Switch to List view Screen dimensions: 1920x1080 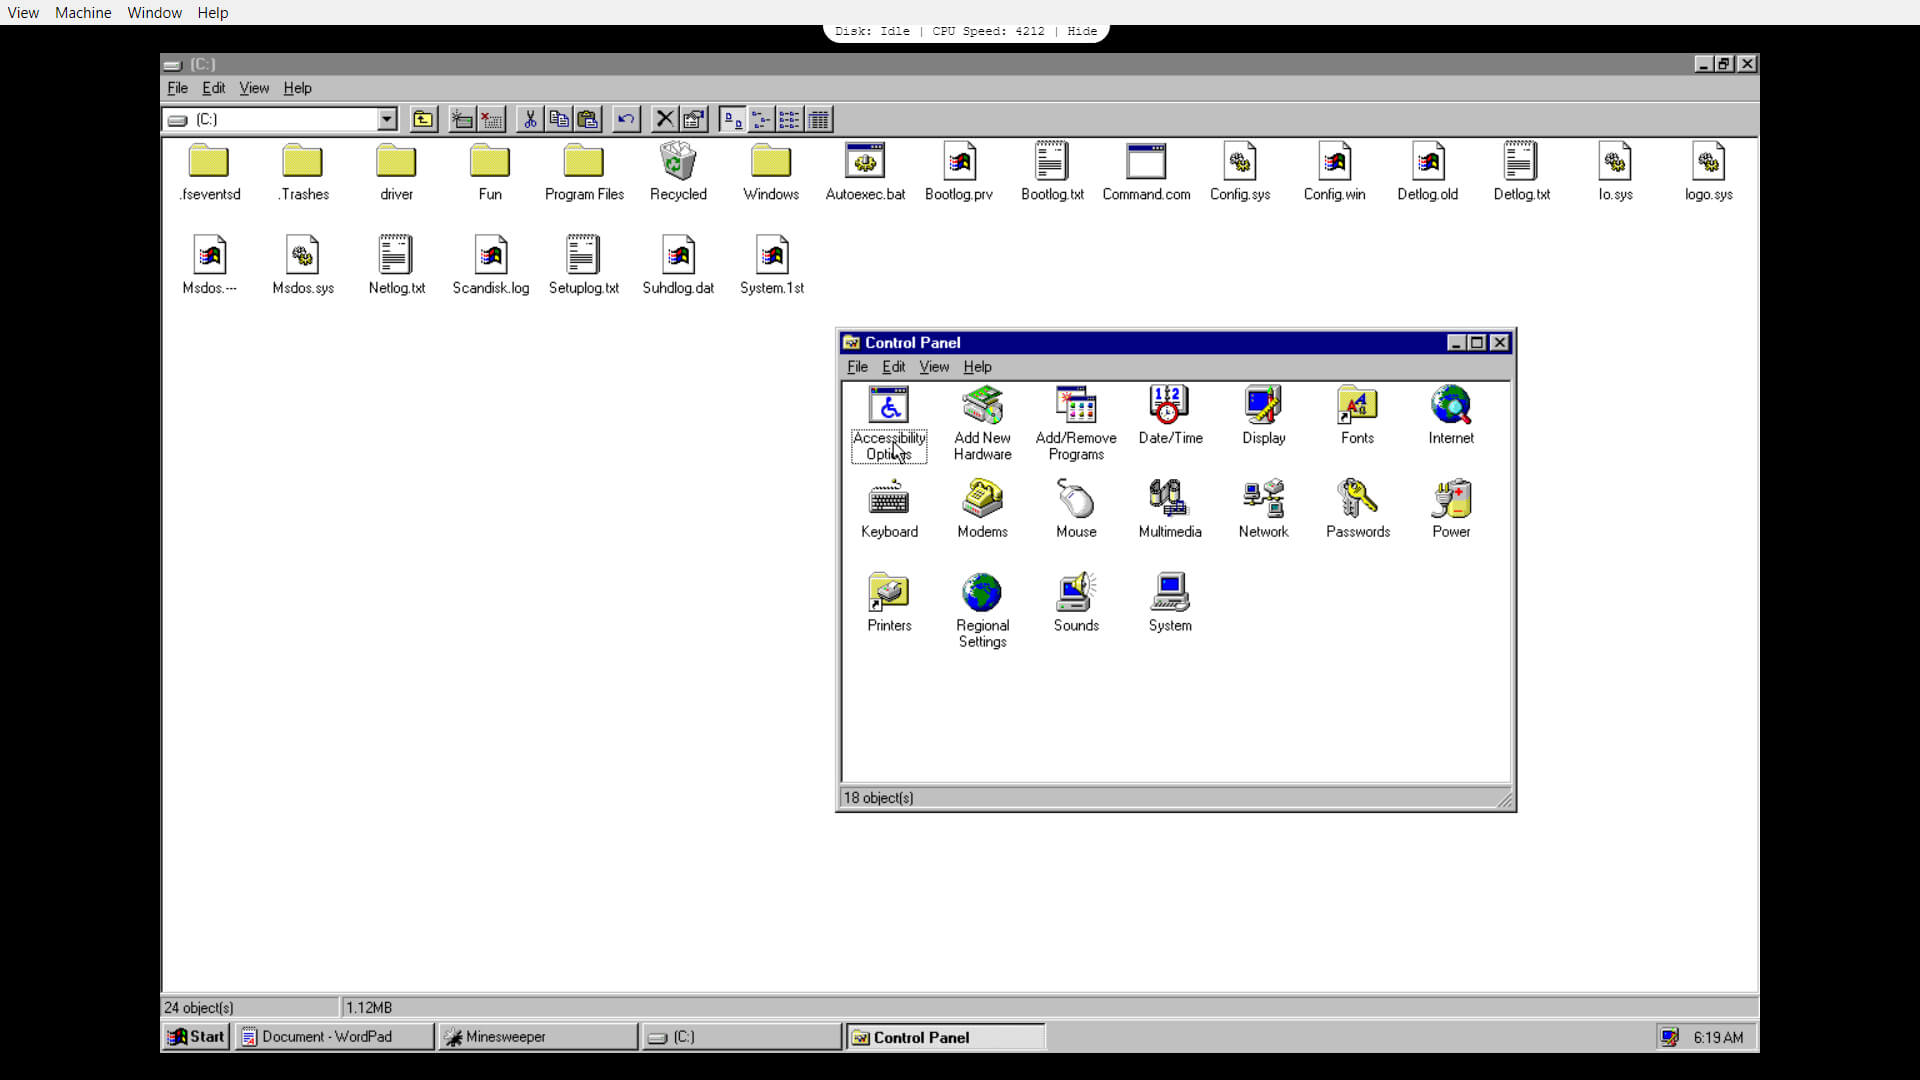pyautogui.click(x=789, y=119)
